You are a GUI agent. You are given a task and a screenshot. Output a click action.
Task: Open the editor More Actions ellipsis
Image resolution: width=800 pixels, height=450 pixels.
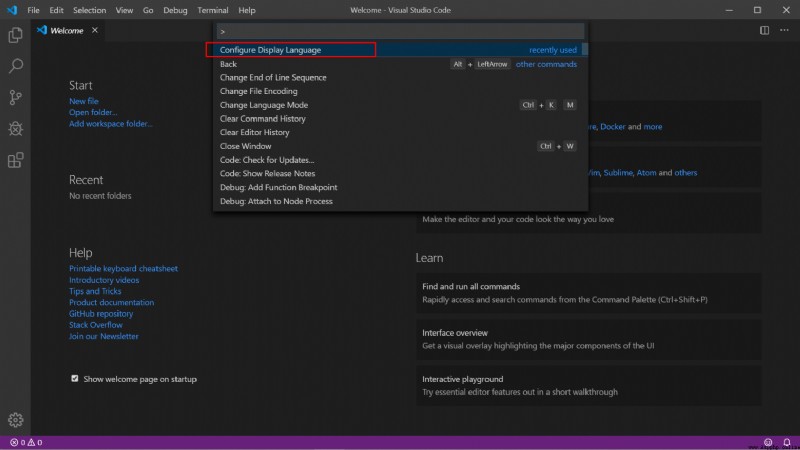click(x=784, y=31)
